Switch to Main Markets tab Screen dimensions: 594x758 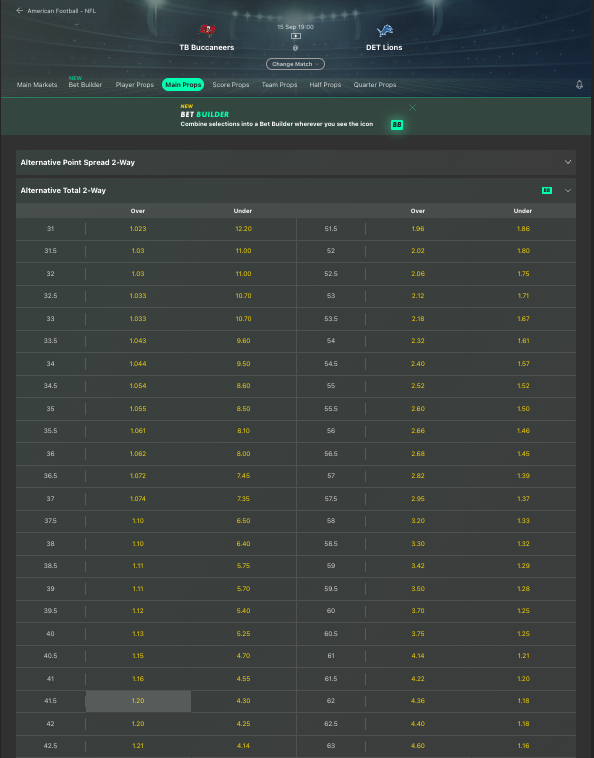37,85
